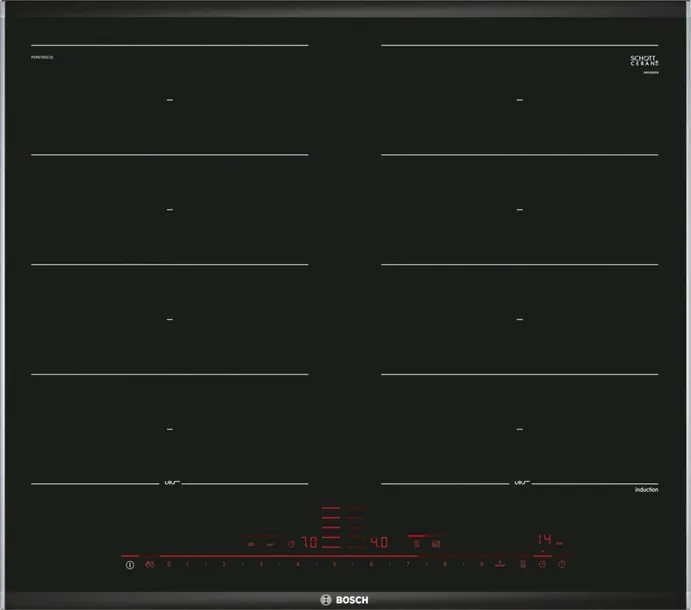Tap the stopwatch symbol at far right
The width and height of the screenshot is (691, 610).
pos(561,565)
